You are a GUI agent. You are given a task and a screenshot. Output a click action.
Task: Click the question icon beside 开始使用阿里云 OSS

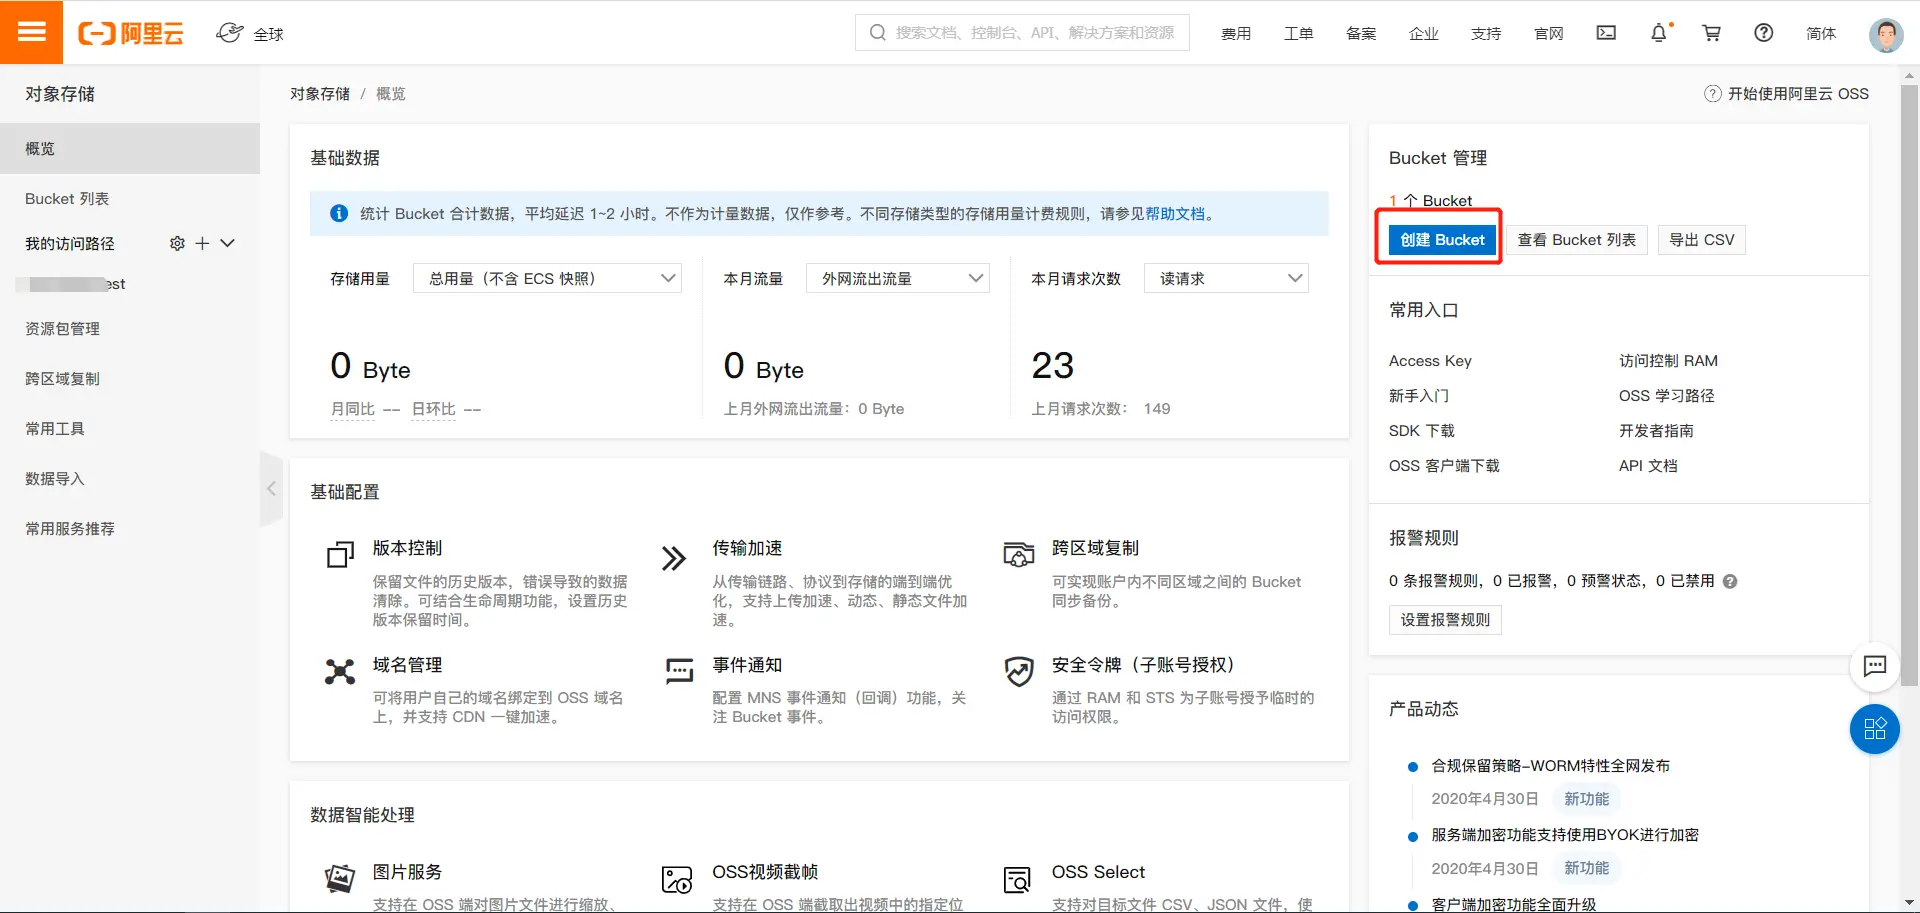pos(1713,94)
